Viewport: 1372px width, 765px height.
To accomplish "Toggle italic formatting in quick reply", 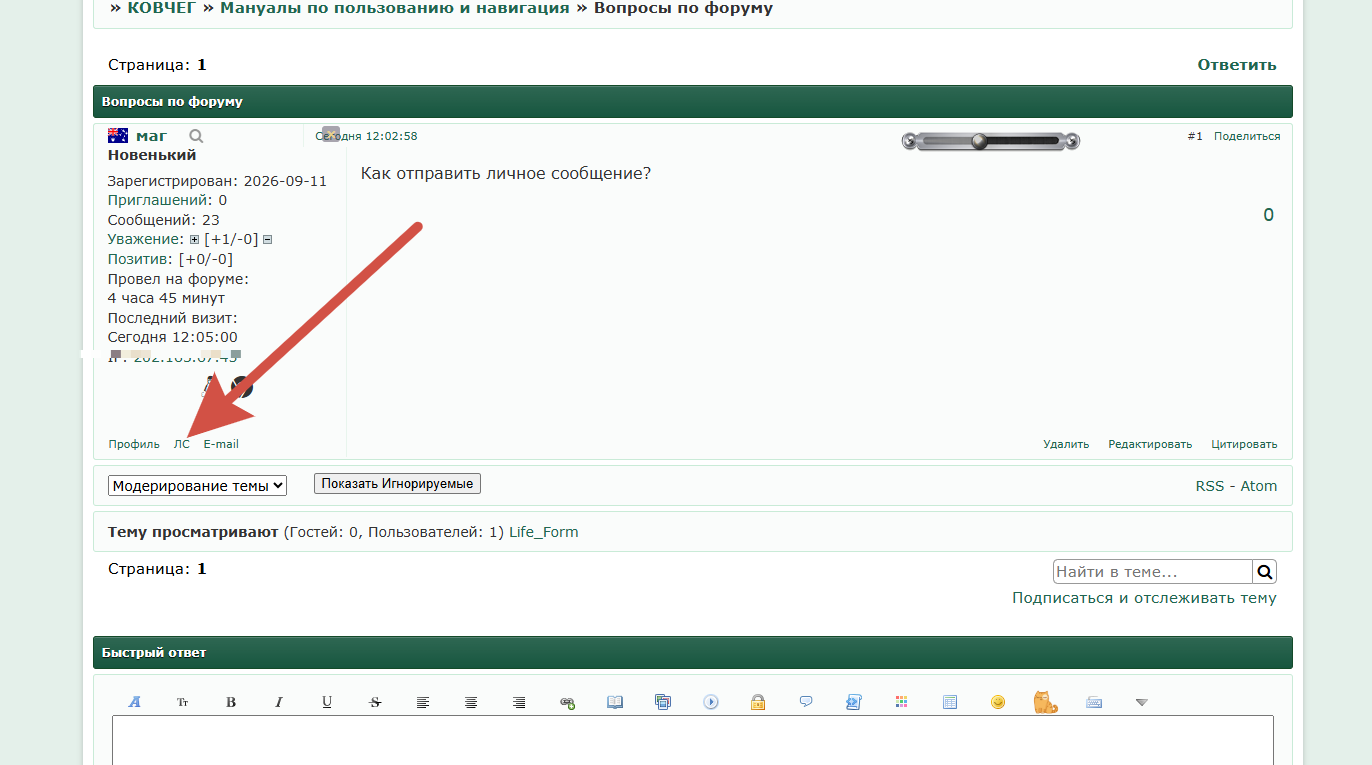I will pyautogui.click(x=279, y=702).
